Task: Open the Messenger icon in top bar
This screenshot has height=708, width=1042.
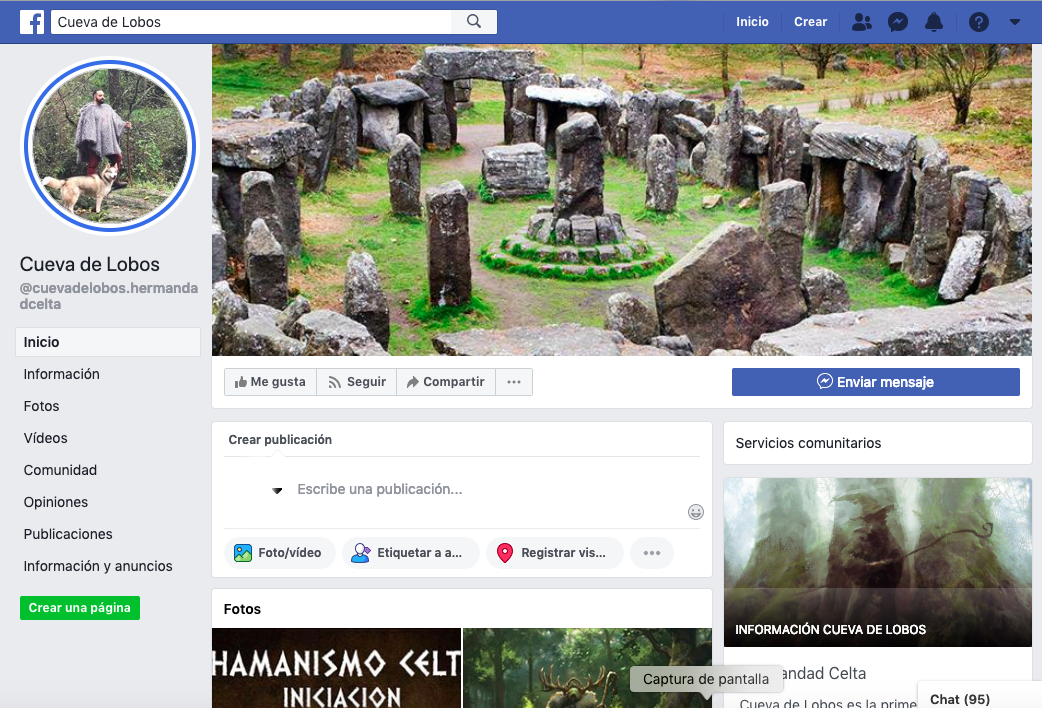Action: (x=898, y=22)
